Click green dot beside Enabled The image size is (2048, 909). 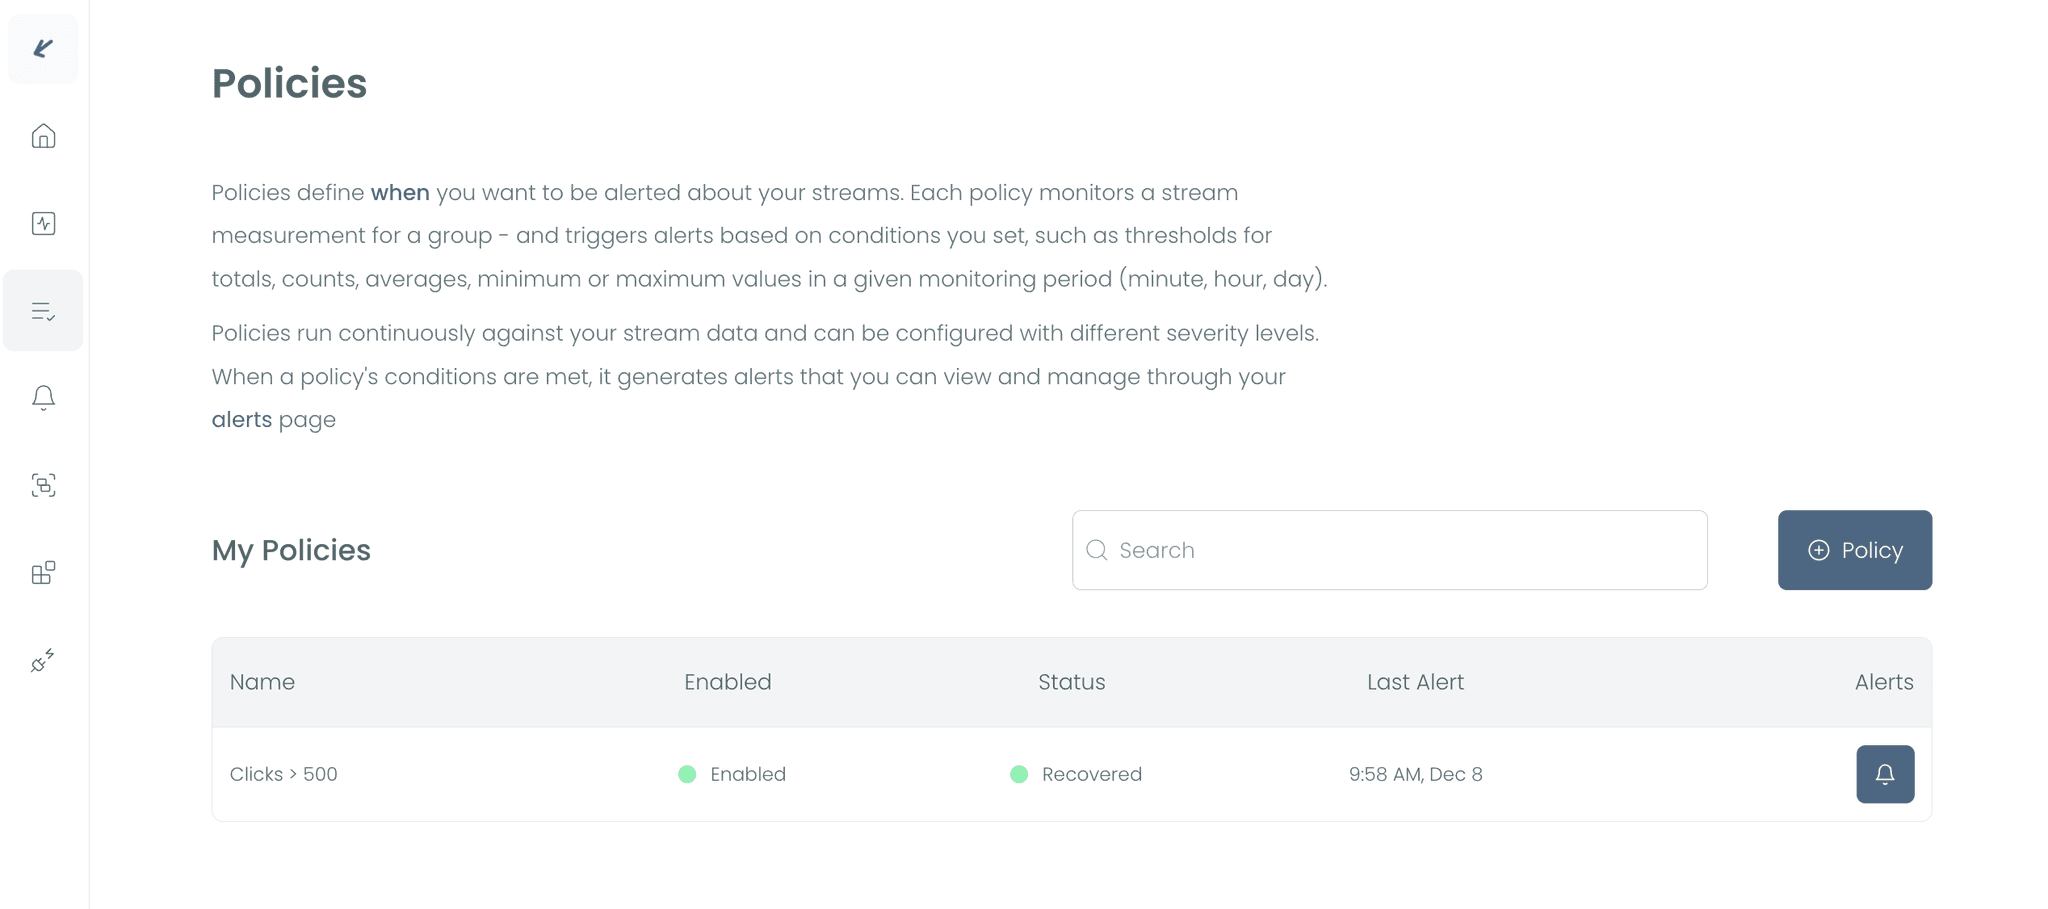pos(687,774)
